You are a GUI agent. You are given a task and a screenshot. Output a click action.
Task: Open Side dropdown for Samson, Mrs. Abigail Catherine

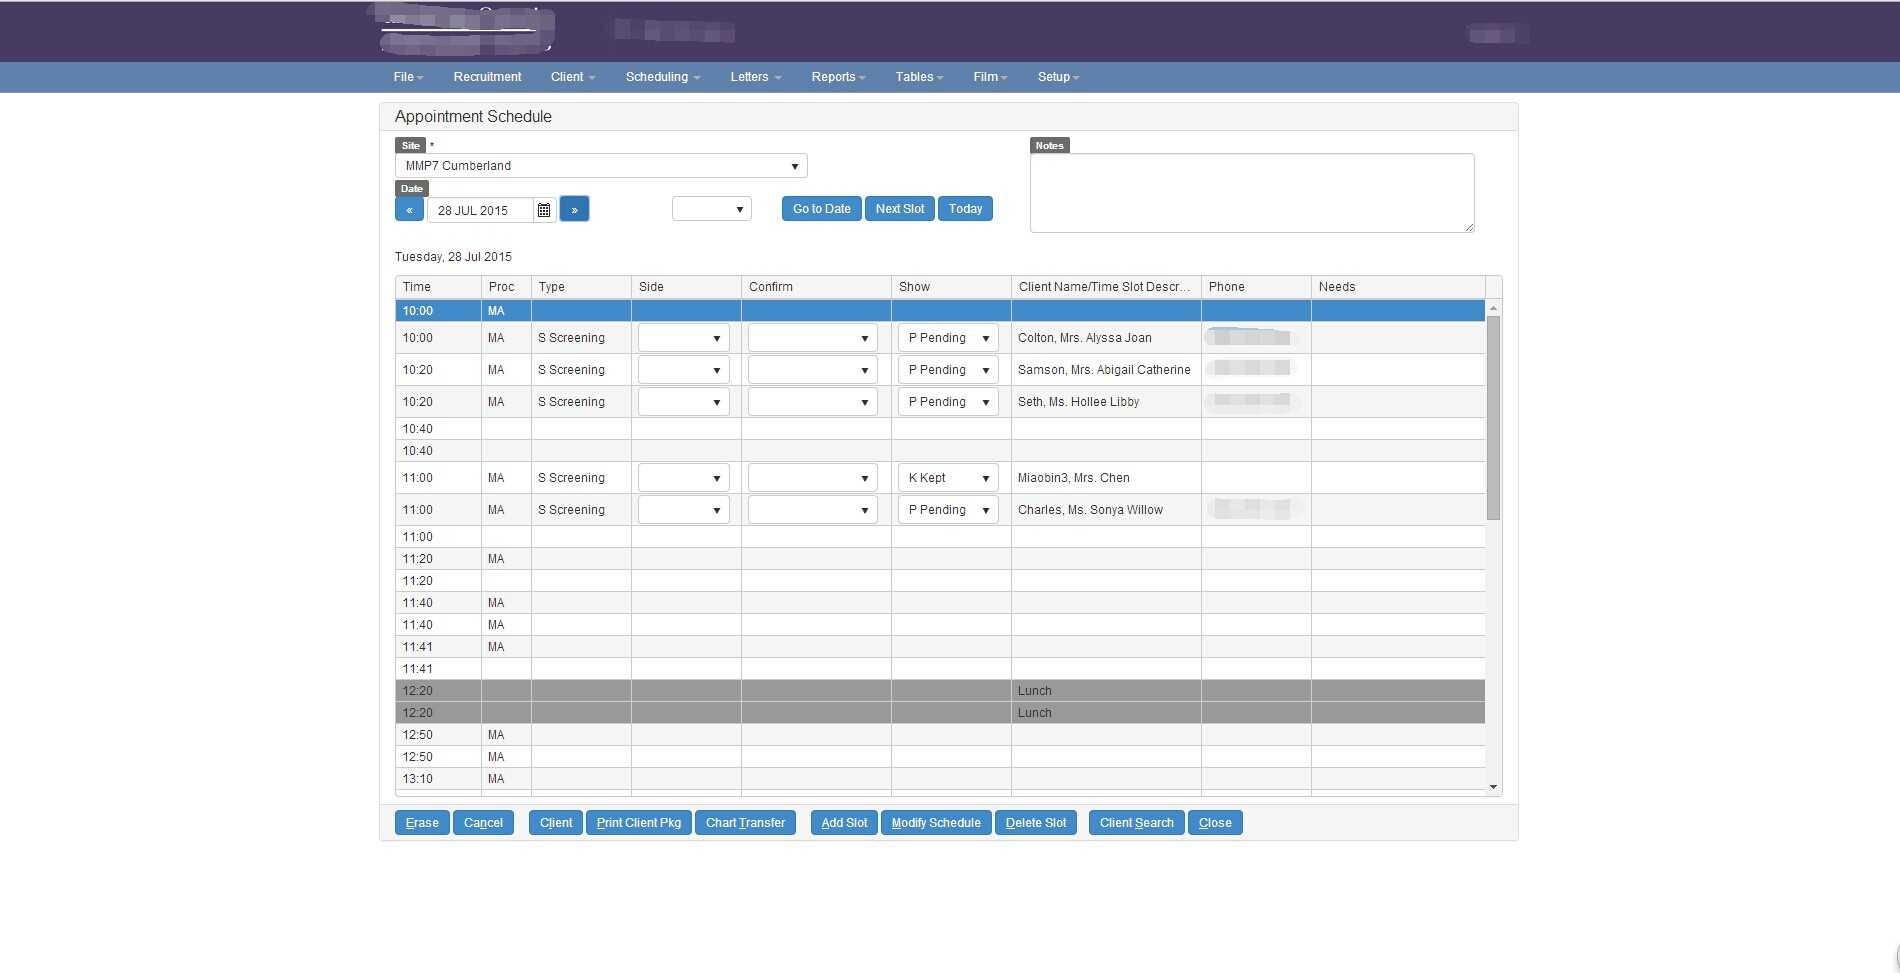[x=684, y=370]
